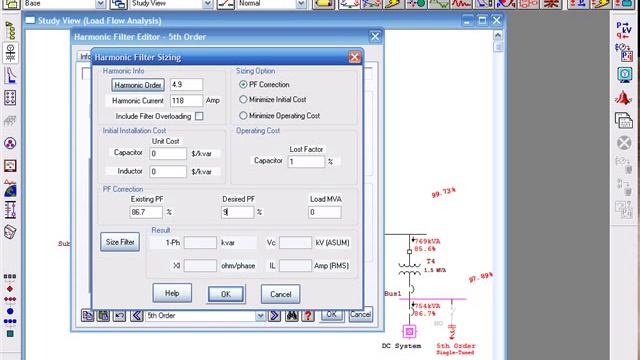This screenshot has height=360, width=640.
Task: Open the load flow display options icon
Action: (x=624, y=53)
